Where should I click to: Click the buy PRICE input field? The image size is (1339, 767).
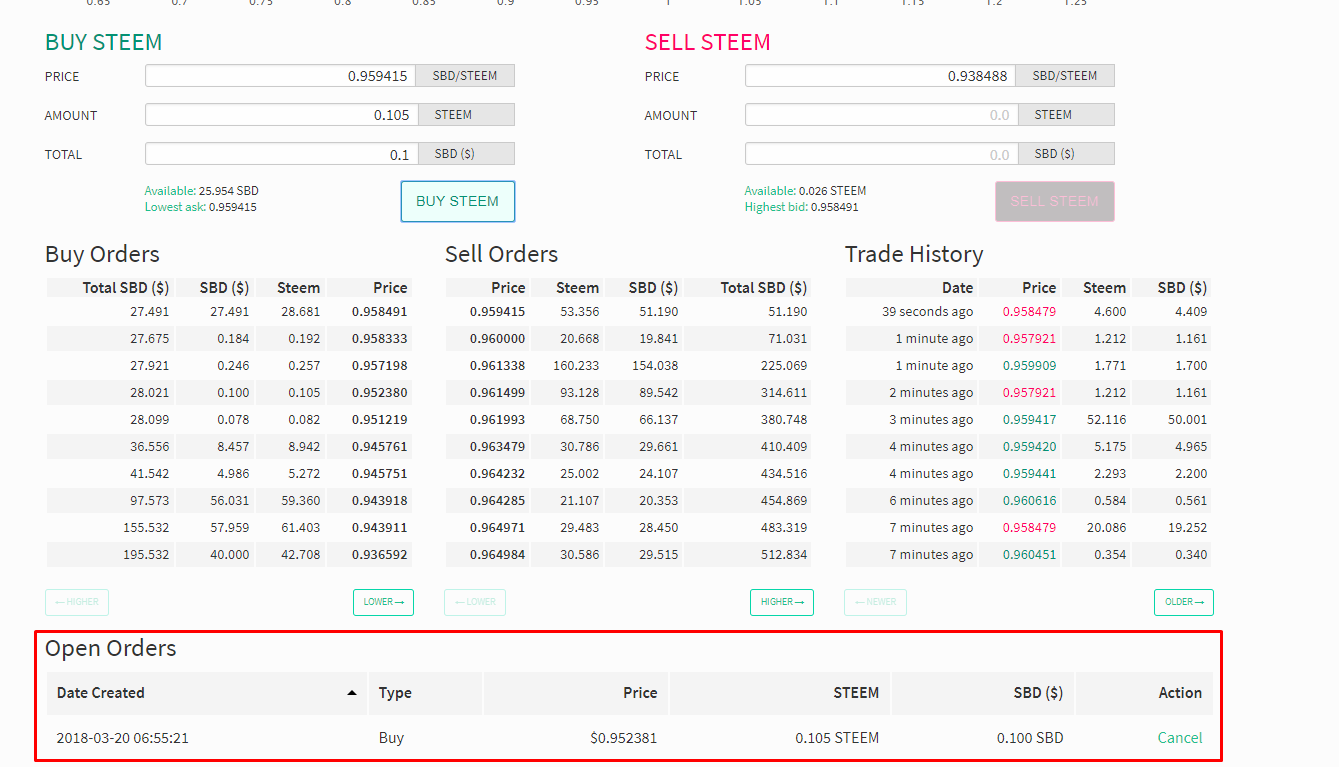[281, 76]
